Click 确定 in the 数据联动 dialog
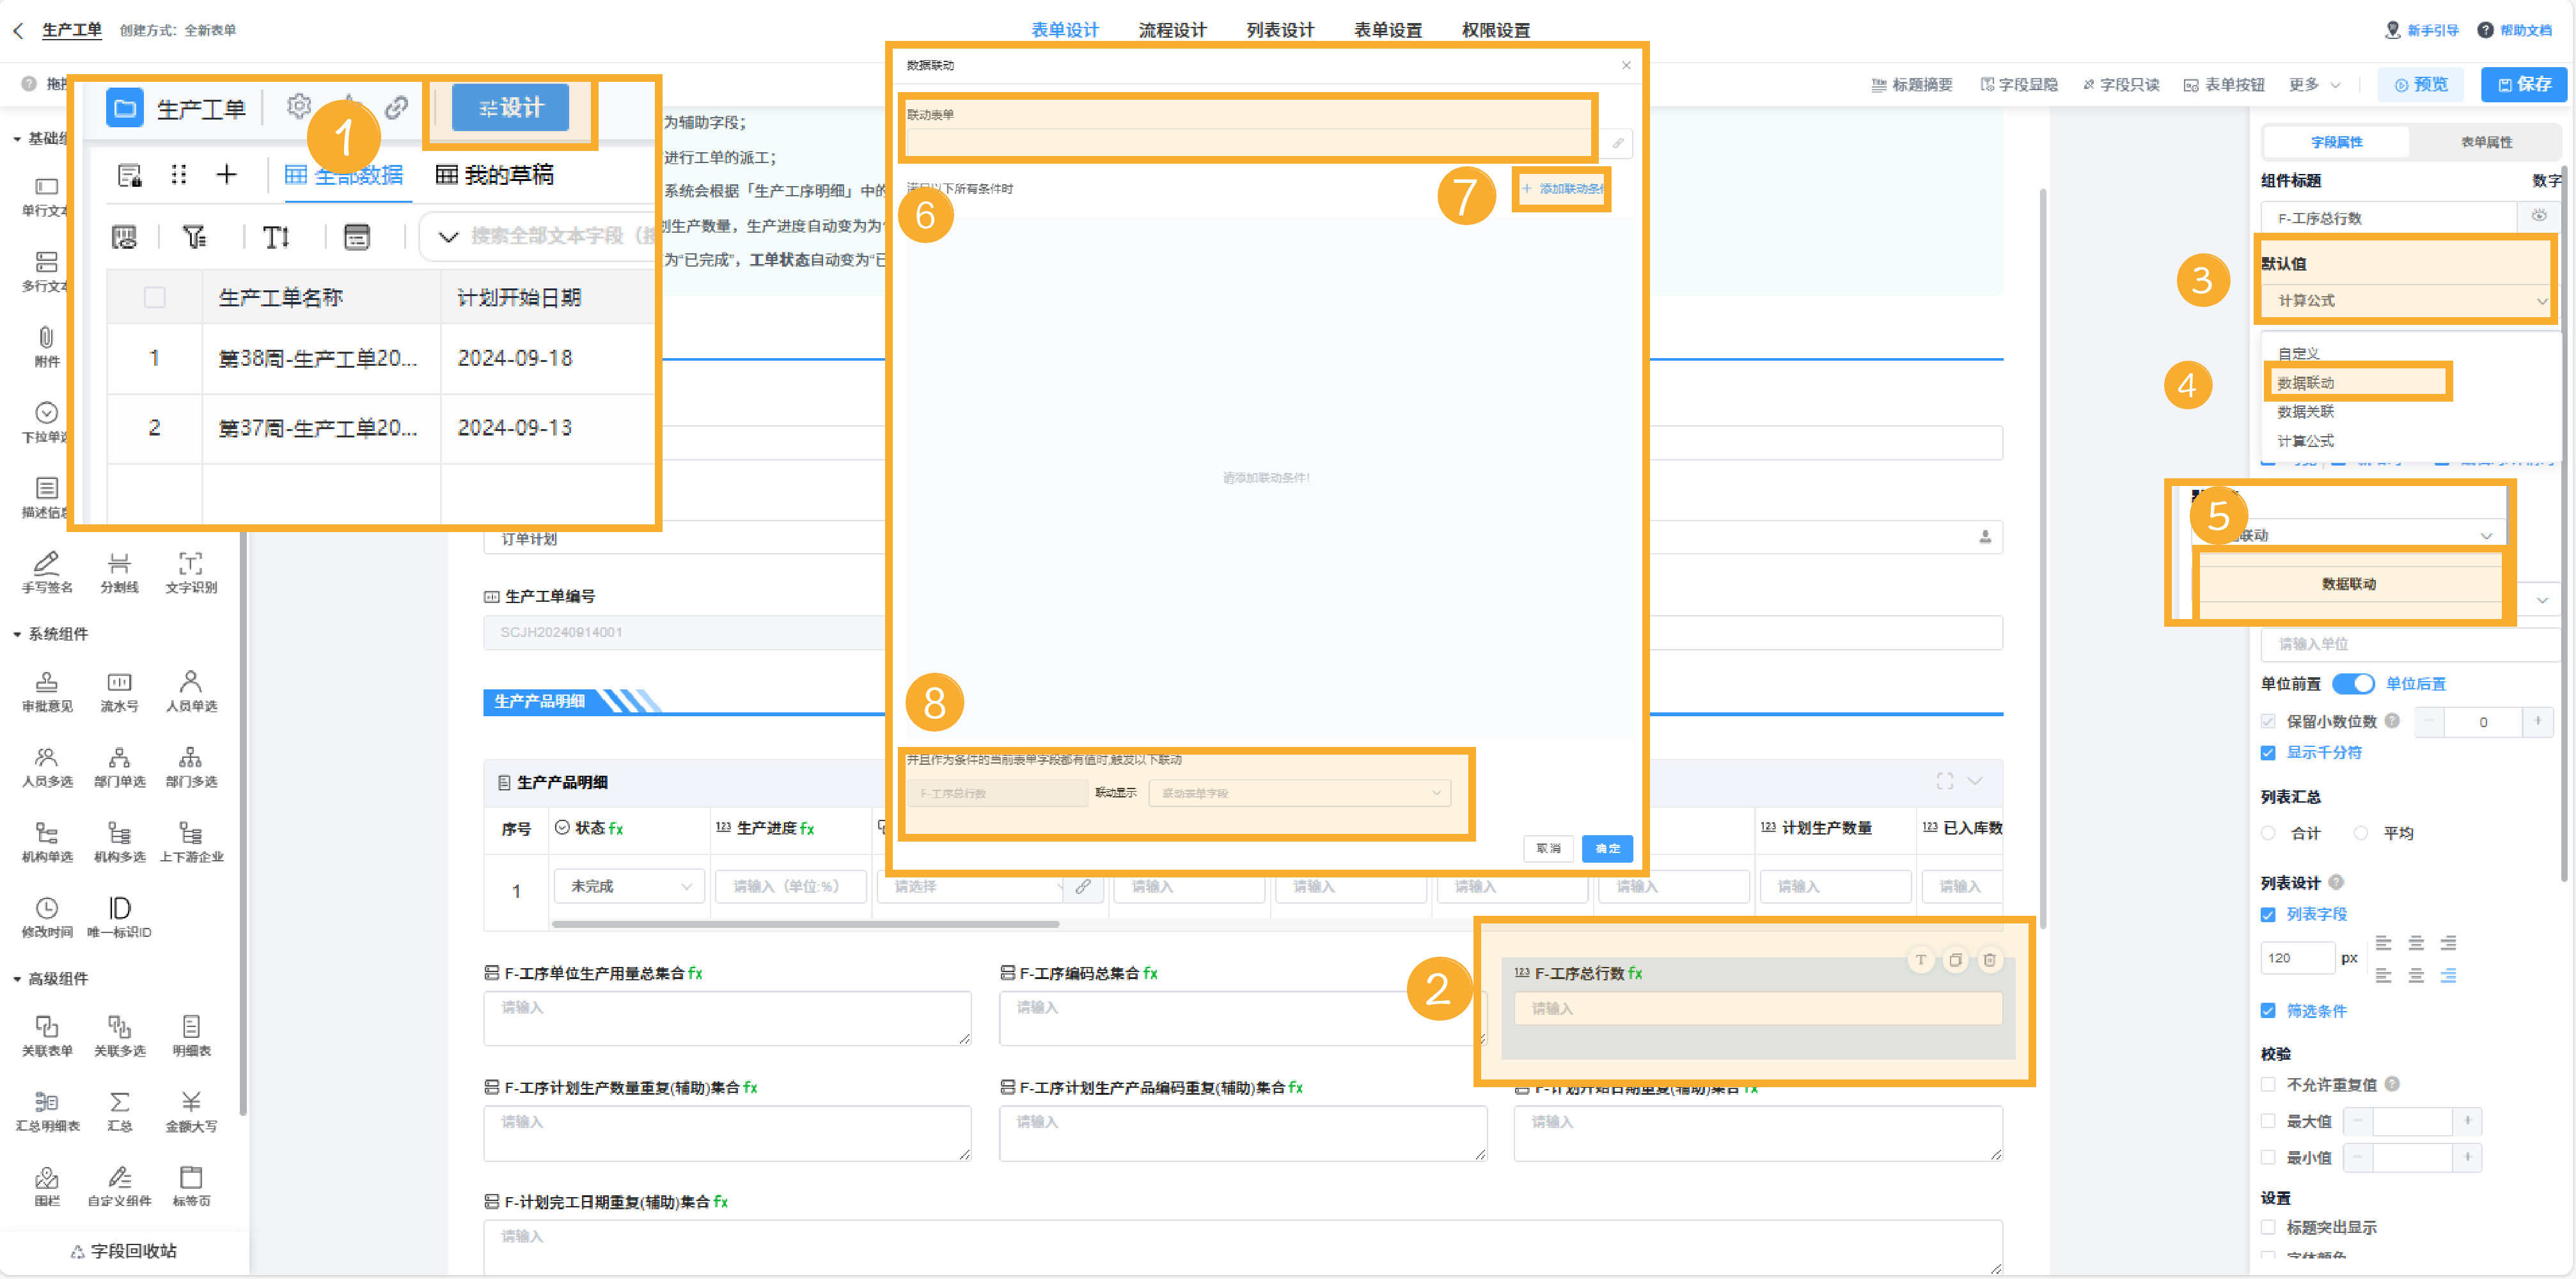Viewport: 2576px width, 1279px height. pos(1607,848)
